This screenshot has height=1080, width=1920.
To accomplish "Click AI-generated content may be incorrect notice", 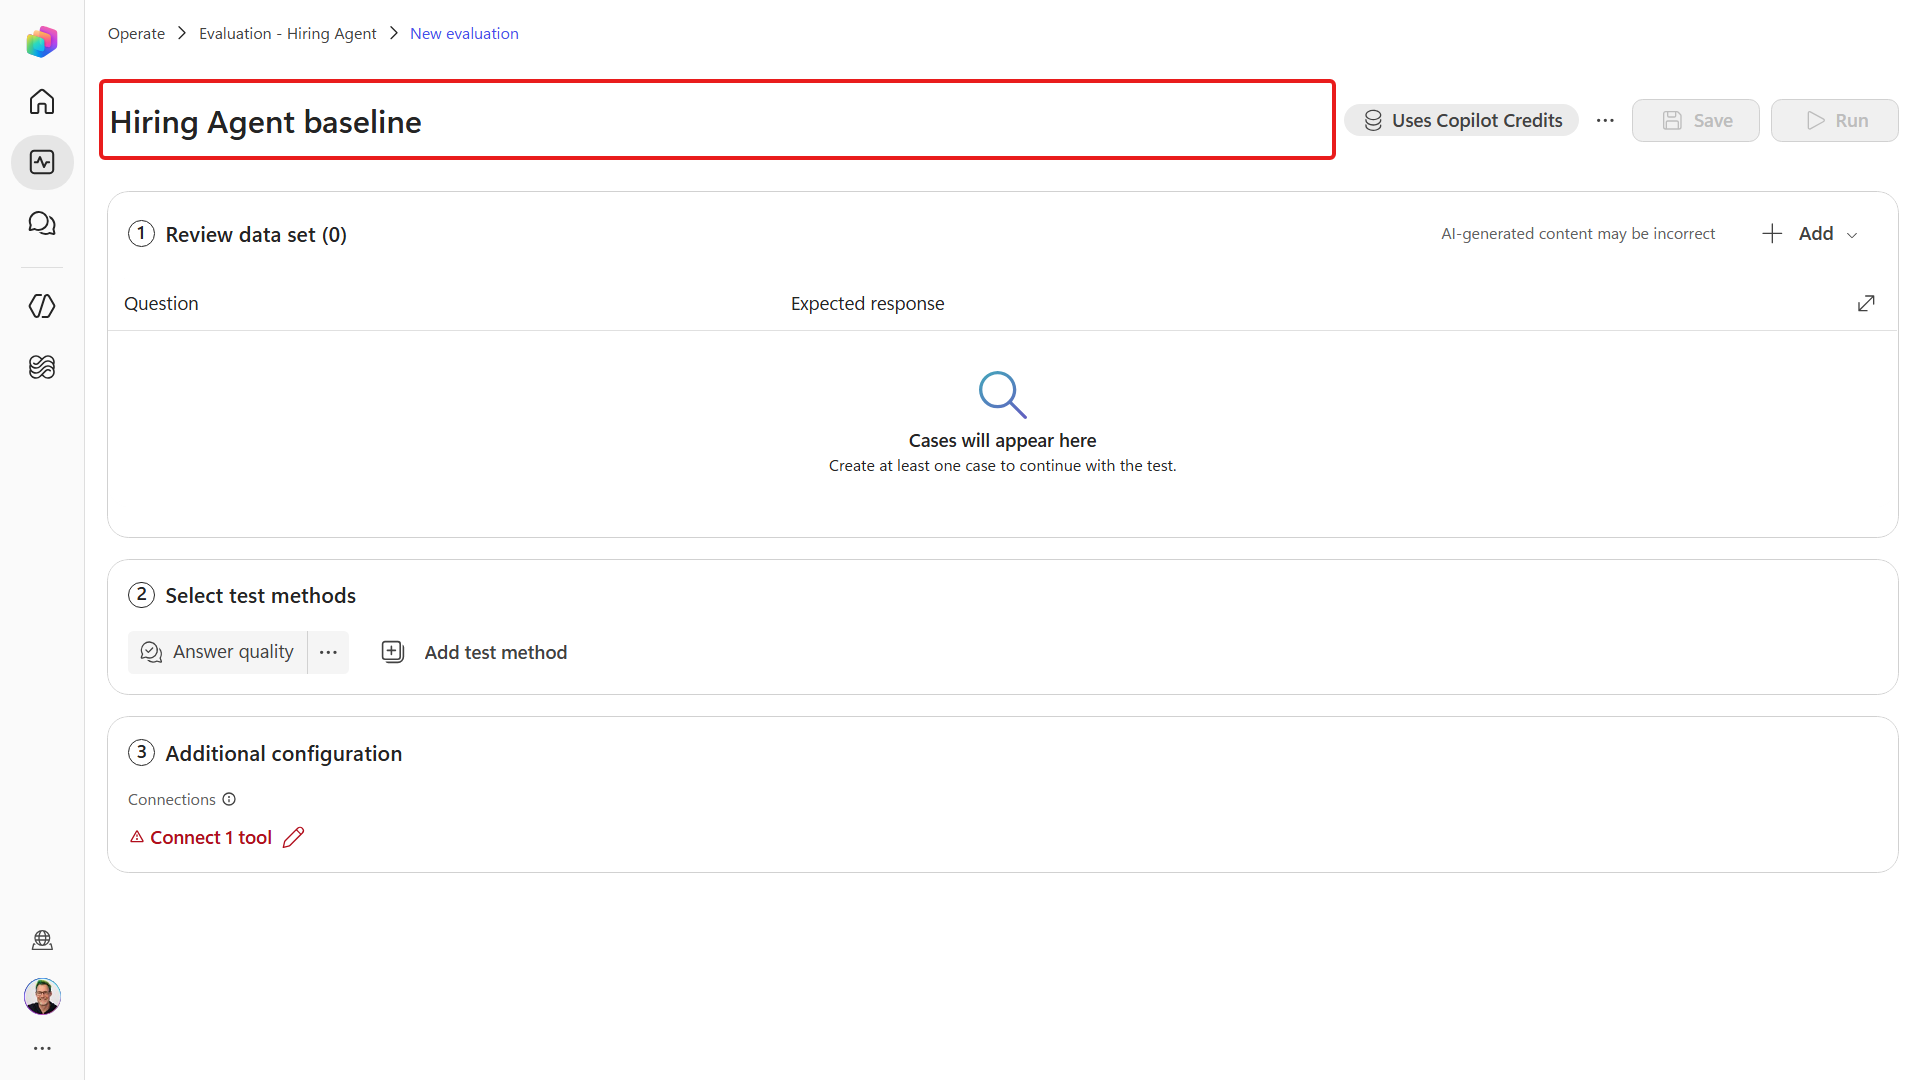I will (x=1577, y=234).
